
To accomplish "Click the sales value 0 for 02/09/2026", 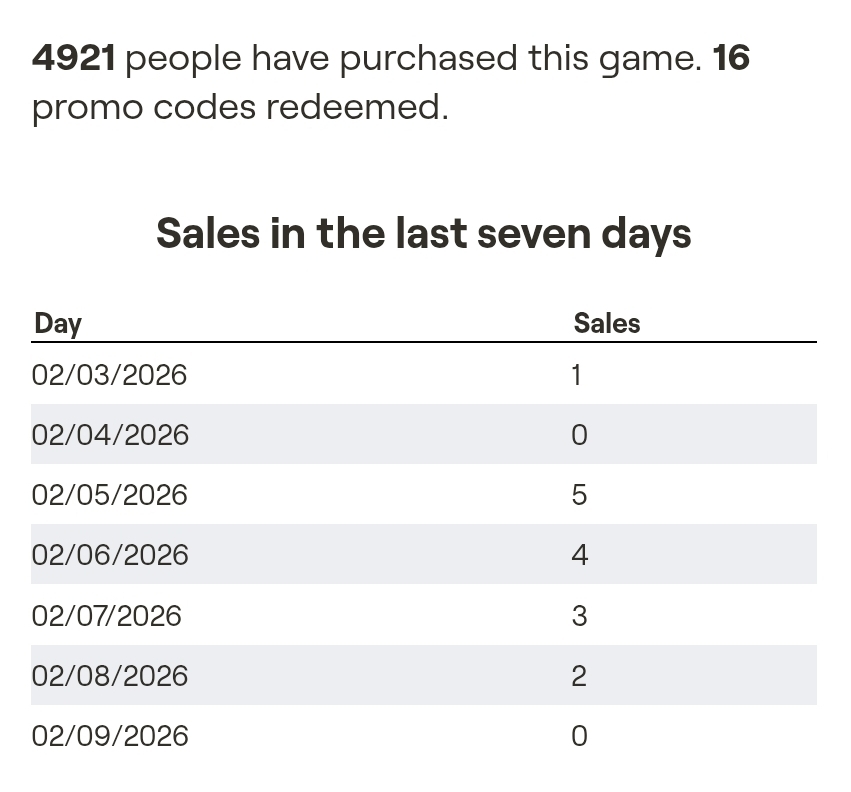I will (579, 736).
